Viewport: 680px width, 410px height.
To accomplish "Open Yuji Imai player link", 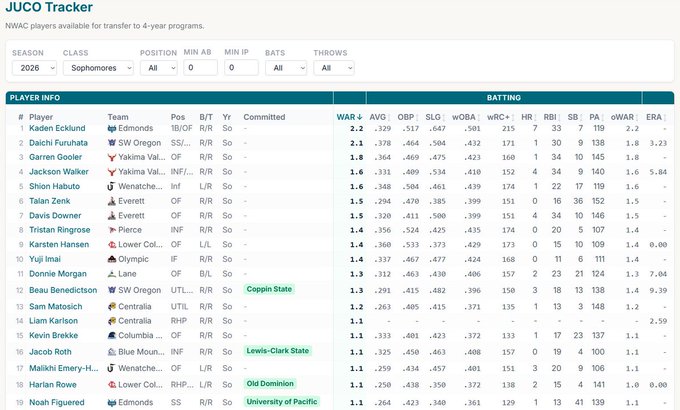I will click(x=45, y=259).
